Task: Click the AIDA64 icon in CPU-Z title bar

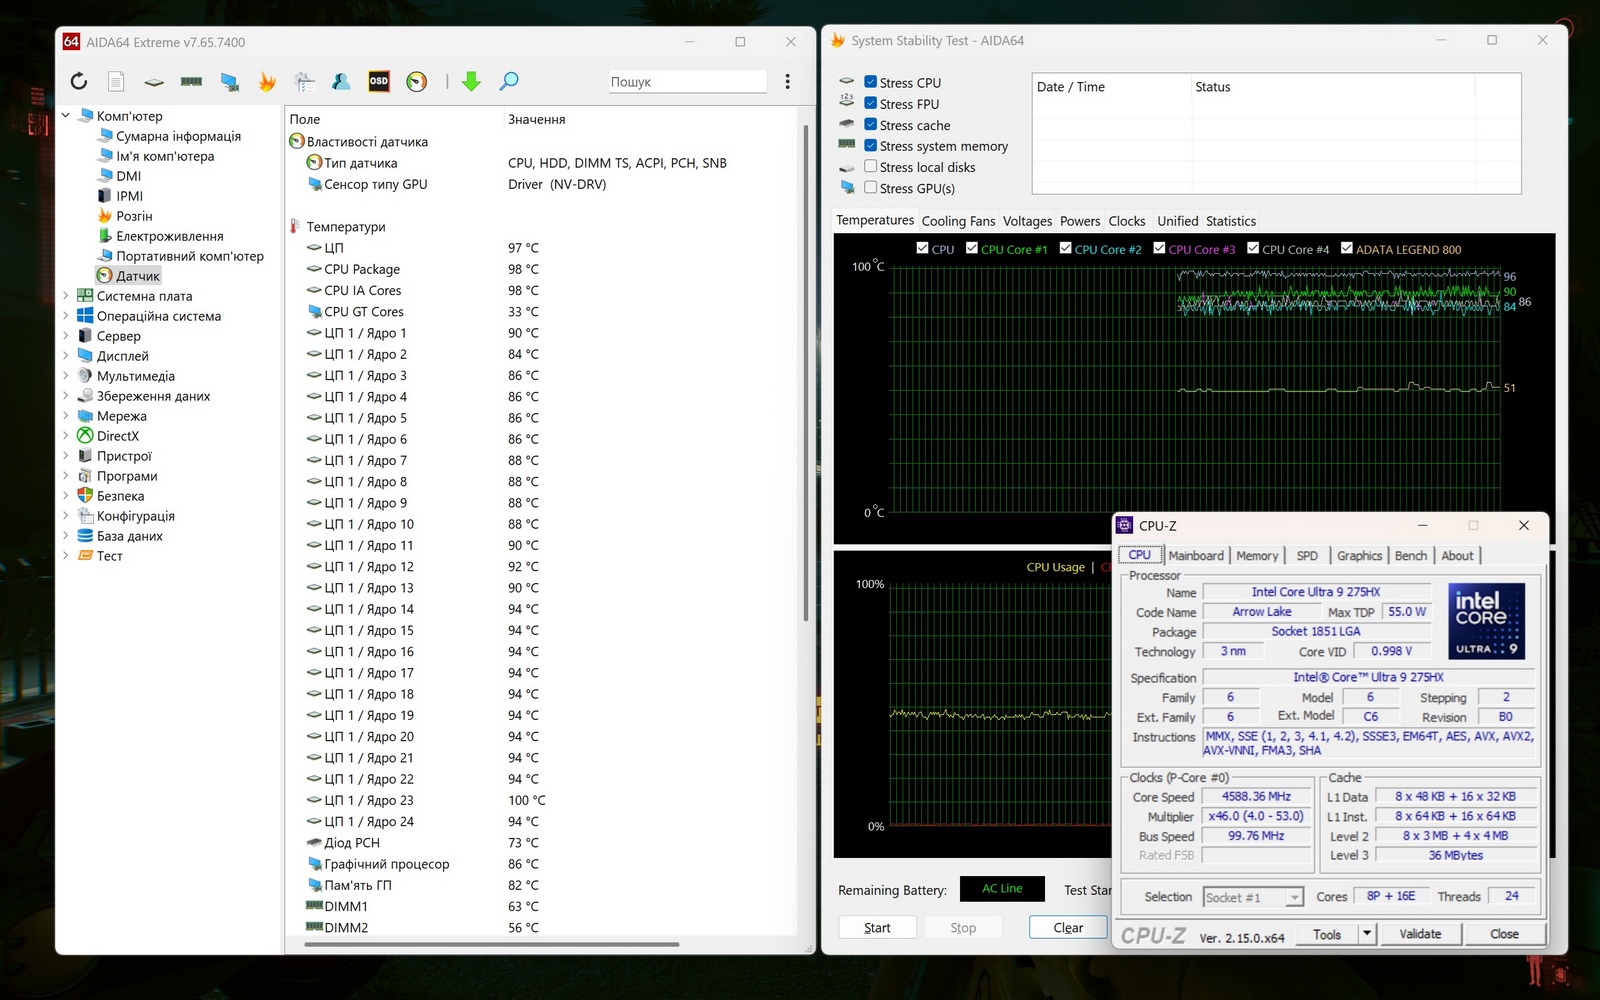Action: pyautogui.click(x=1125, y=525)
